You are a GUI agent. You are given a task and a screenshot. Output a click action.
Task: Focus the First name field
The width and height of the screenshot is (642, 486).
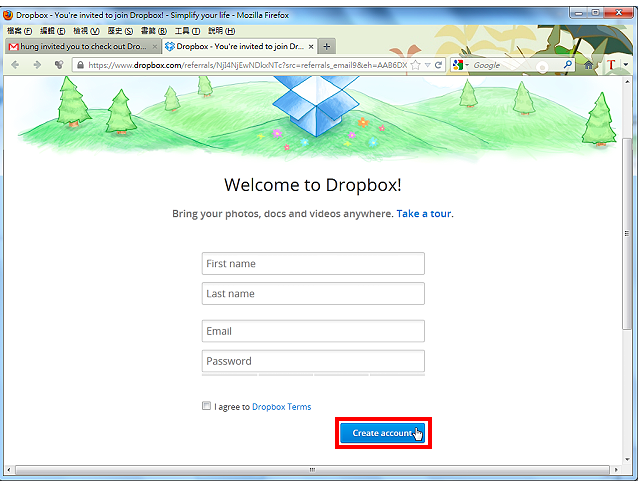pyautogui.click(x=313, y=264)
